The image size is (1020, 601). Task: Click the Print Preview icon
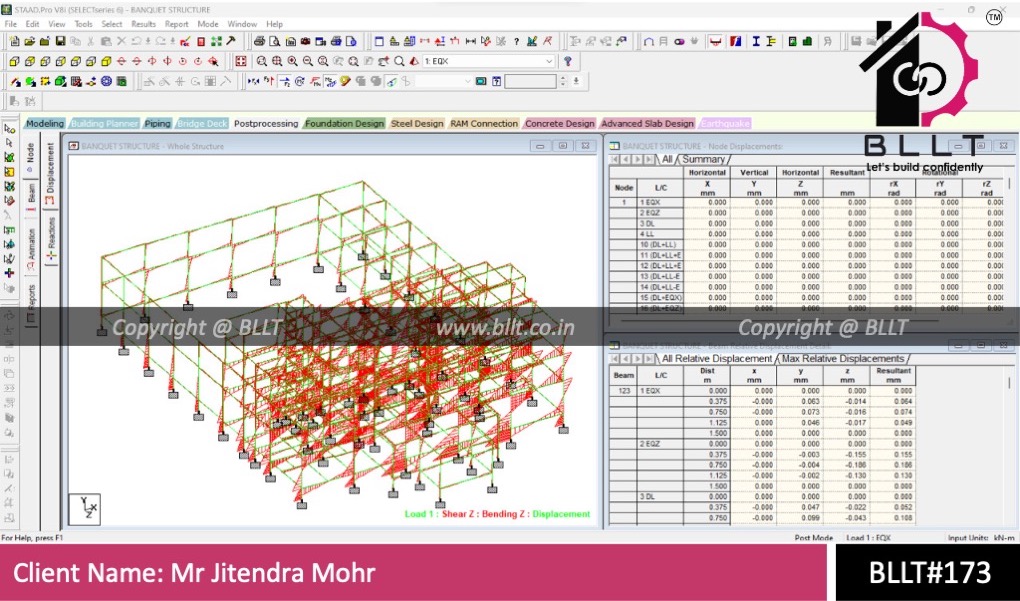(x=275, y=42)
